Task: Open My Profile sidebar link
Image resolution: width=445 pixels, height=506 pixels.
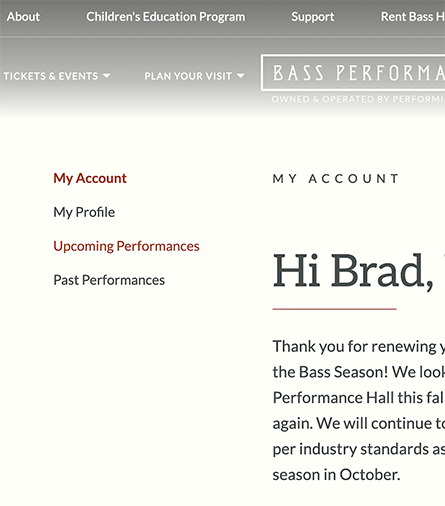Action: 84,212
